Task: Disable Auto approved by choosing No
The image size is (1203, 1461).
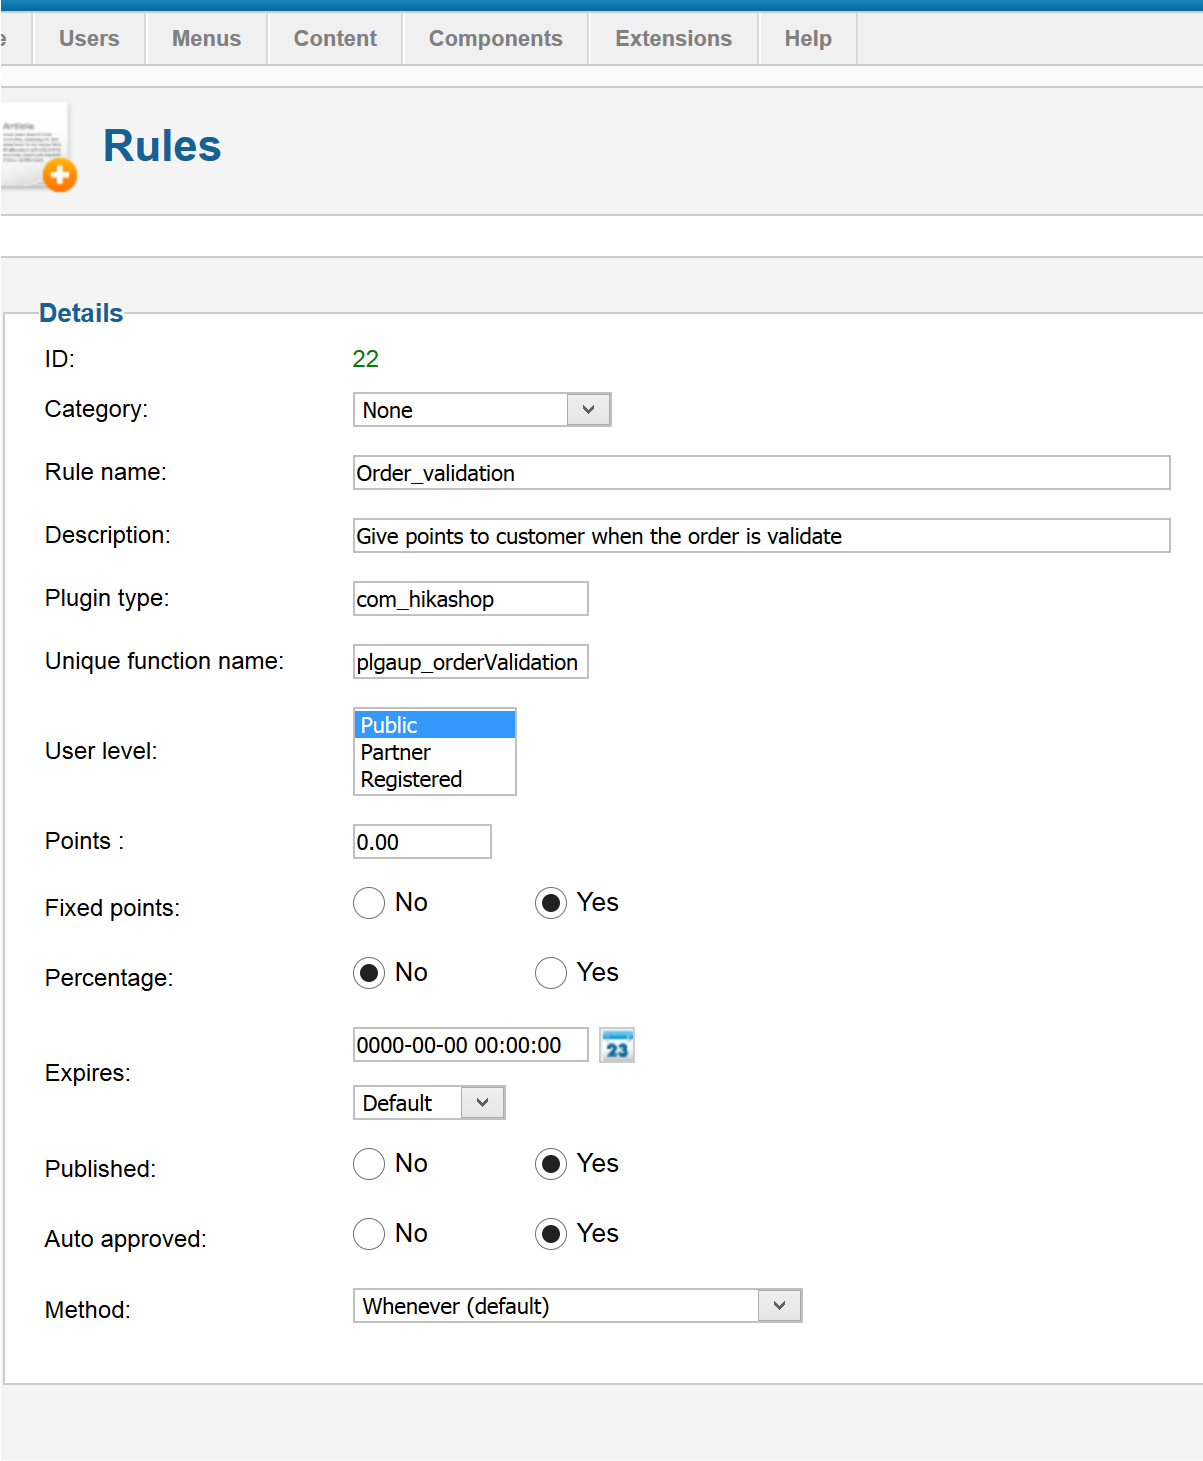Action: pyautogui.click(x=369, y=1234)
